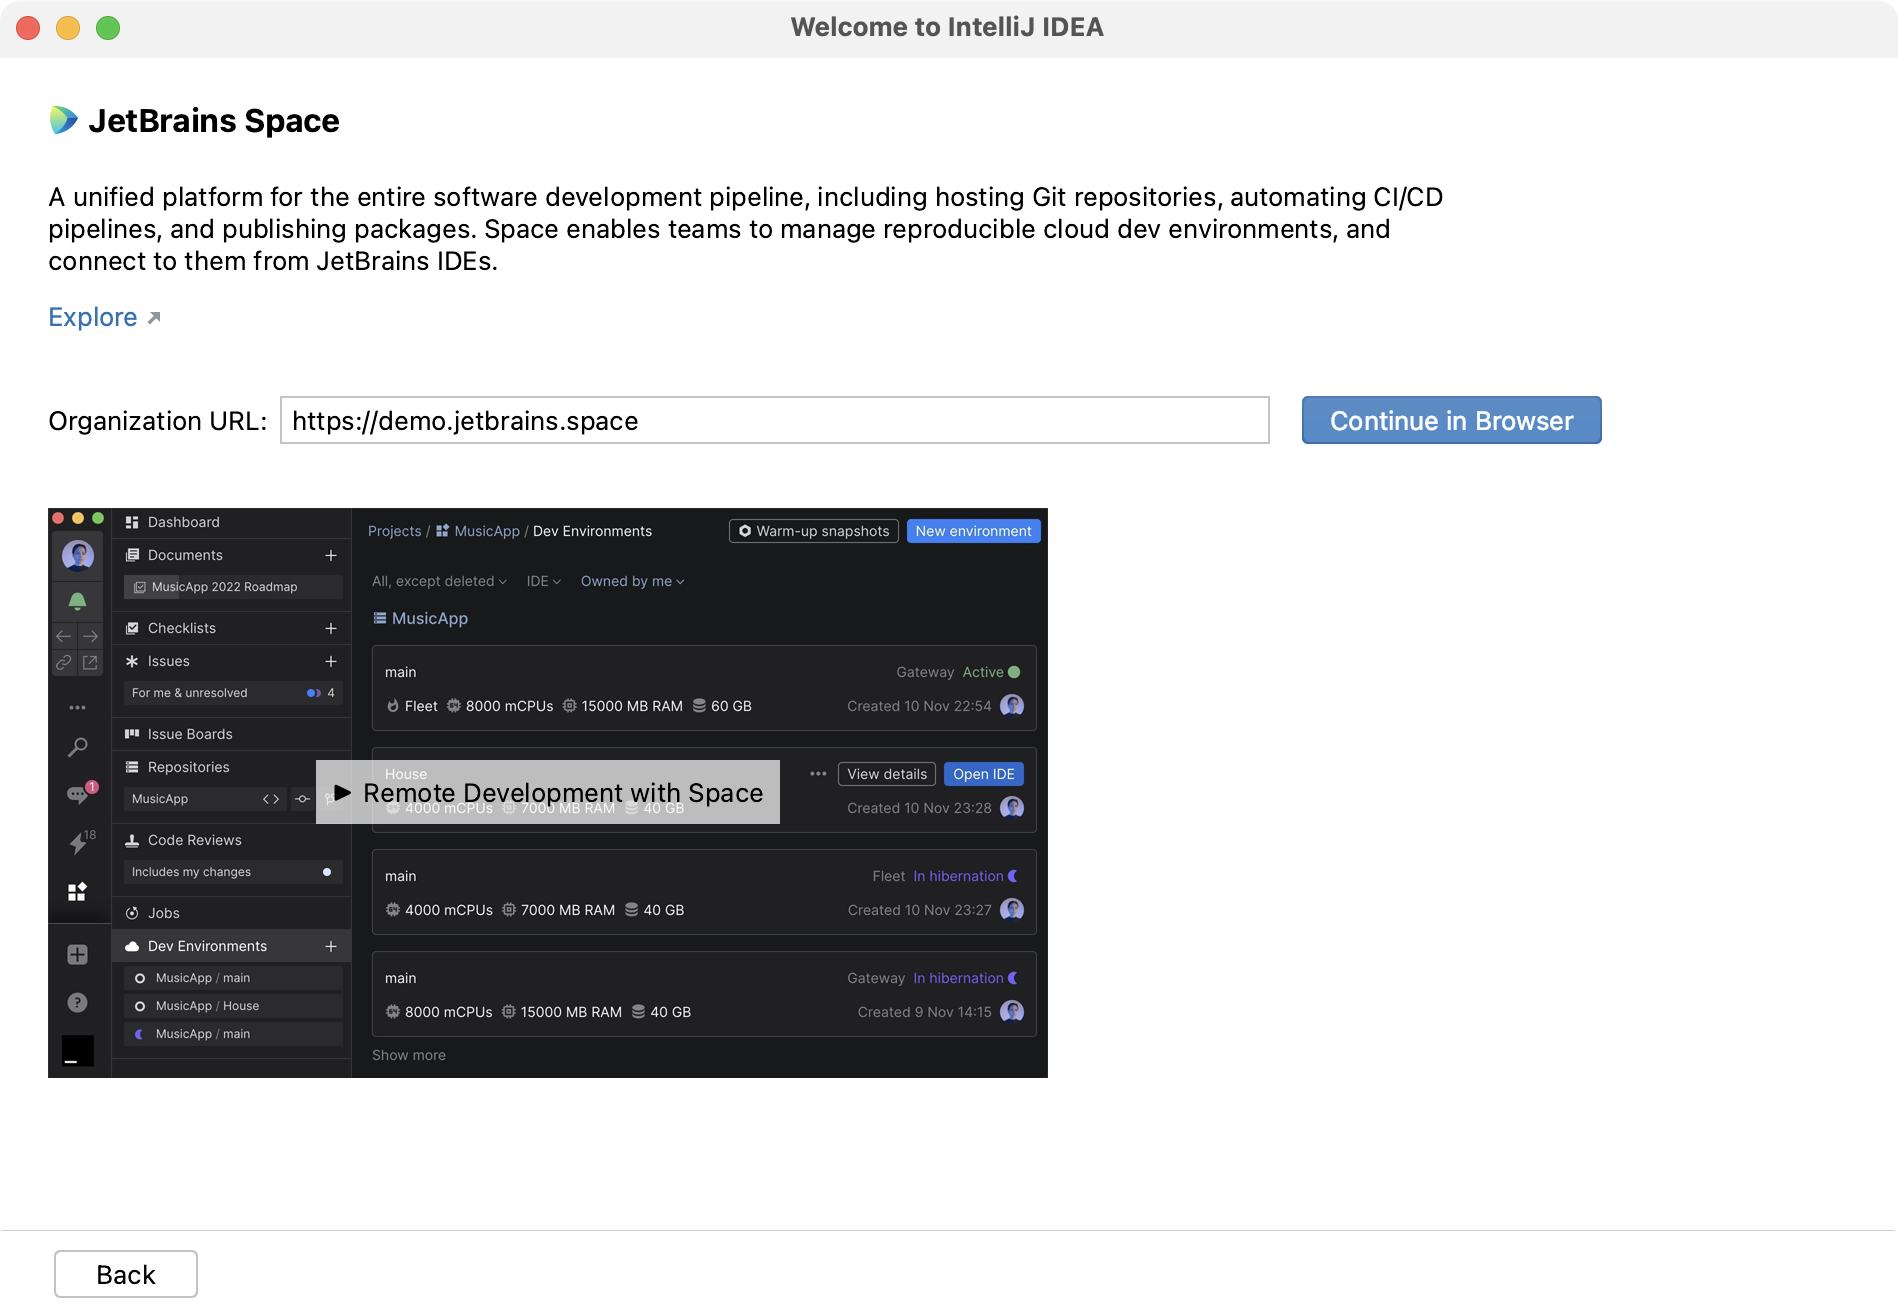Open the Explore link

pyautogui.click(x=104, y=317)
